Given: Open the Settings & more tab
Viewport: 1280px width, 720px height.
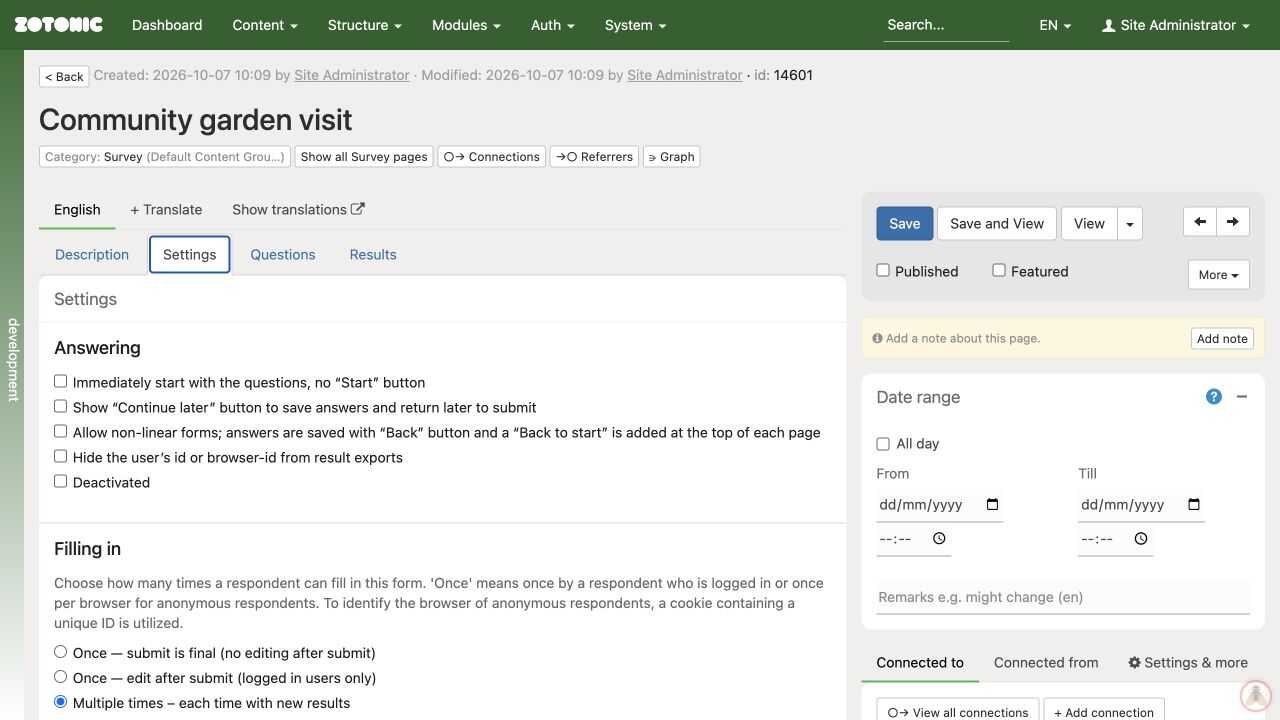Looking at the screenshot, I should (1188, 662).
